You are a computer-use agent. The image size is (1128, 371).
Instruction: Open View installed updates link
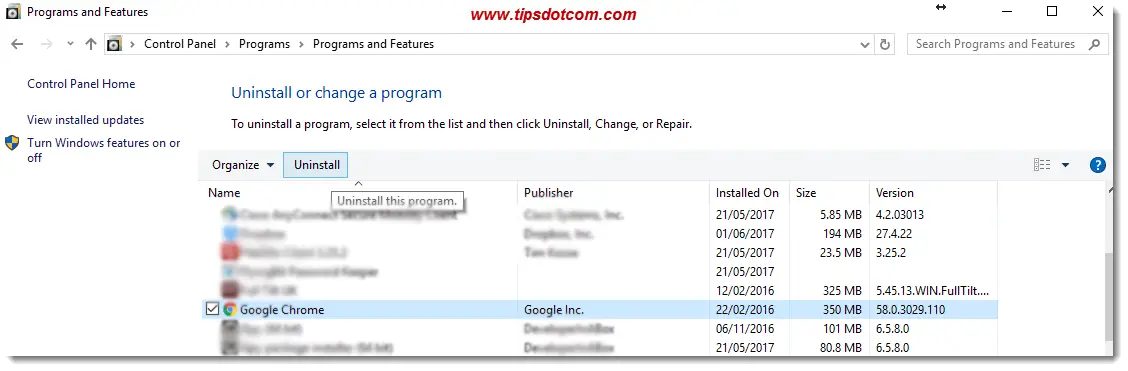86,120
